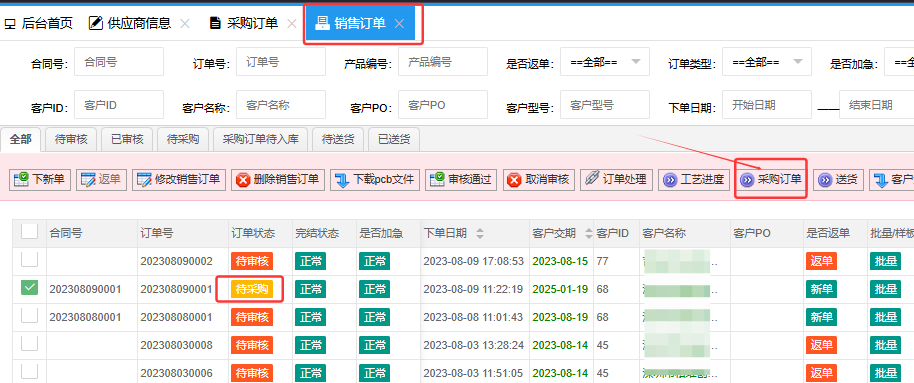Click the 取消审核 button
This screenshot has width=914, height=383.
(x=539, y=180)
